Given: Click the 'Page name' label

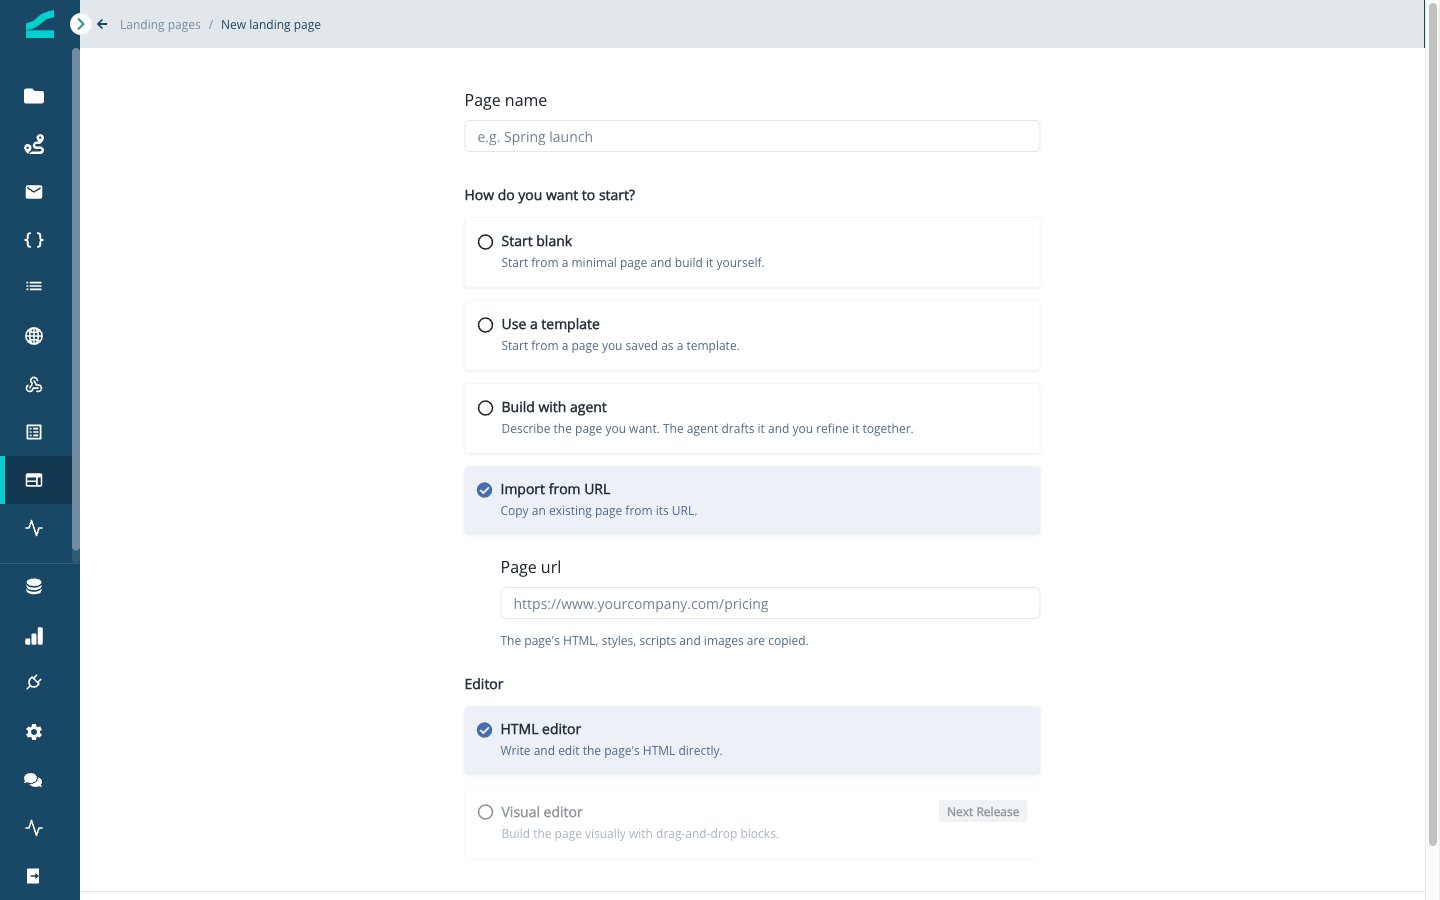Looking at the screenshot, I should click(x=506, y=100).
